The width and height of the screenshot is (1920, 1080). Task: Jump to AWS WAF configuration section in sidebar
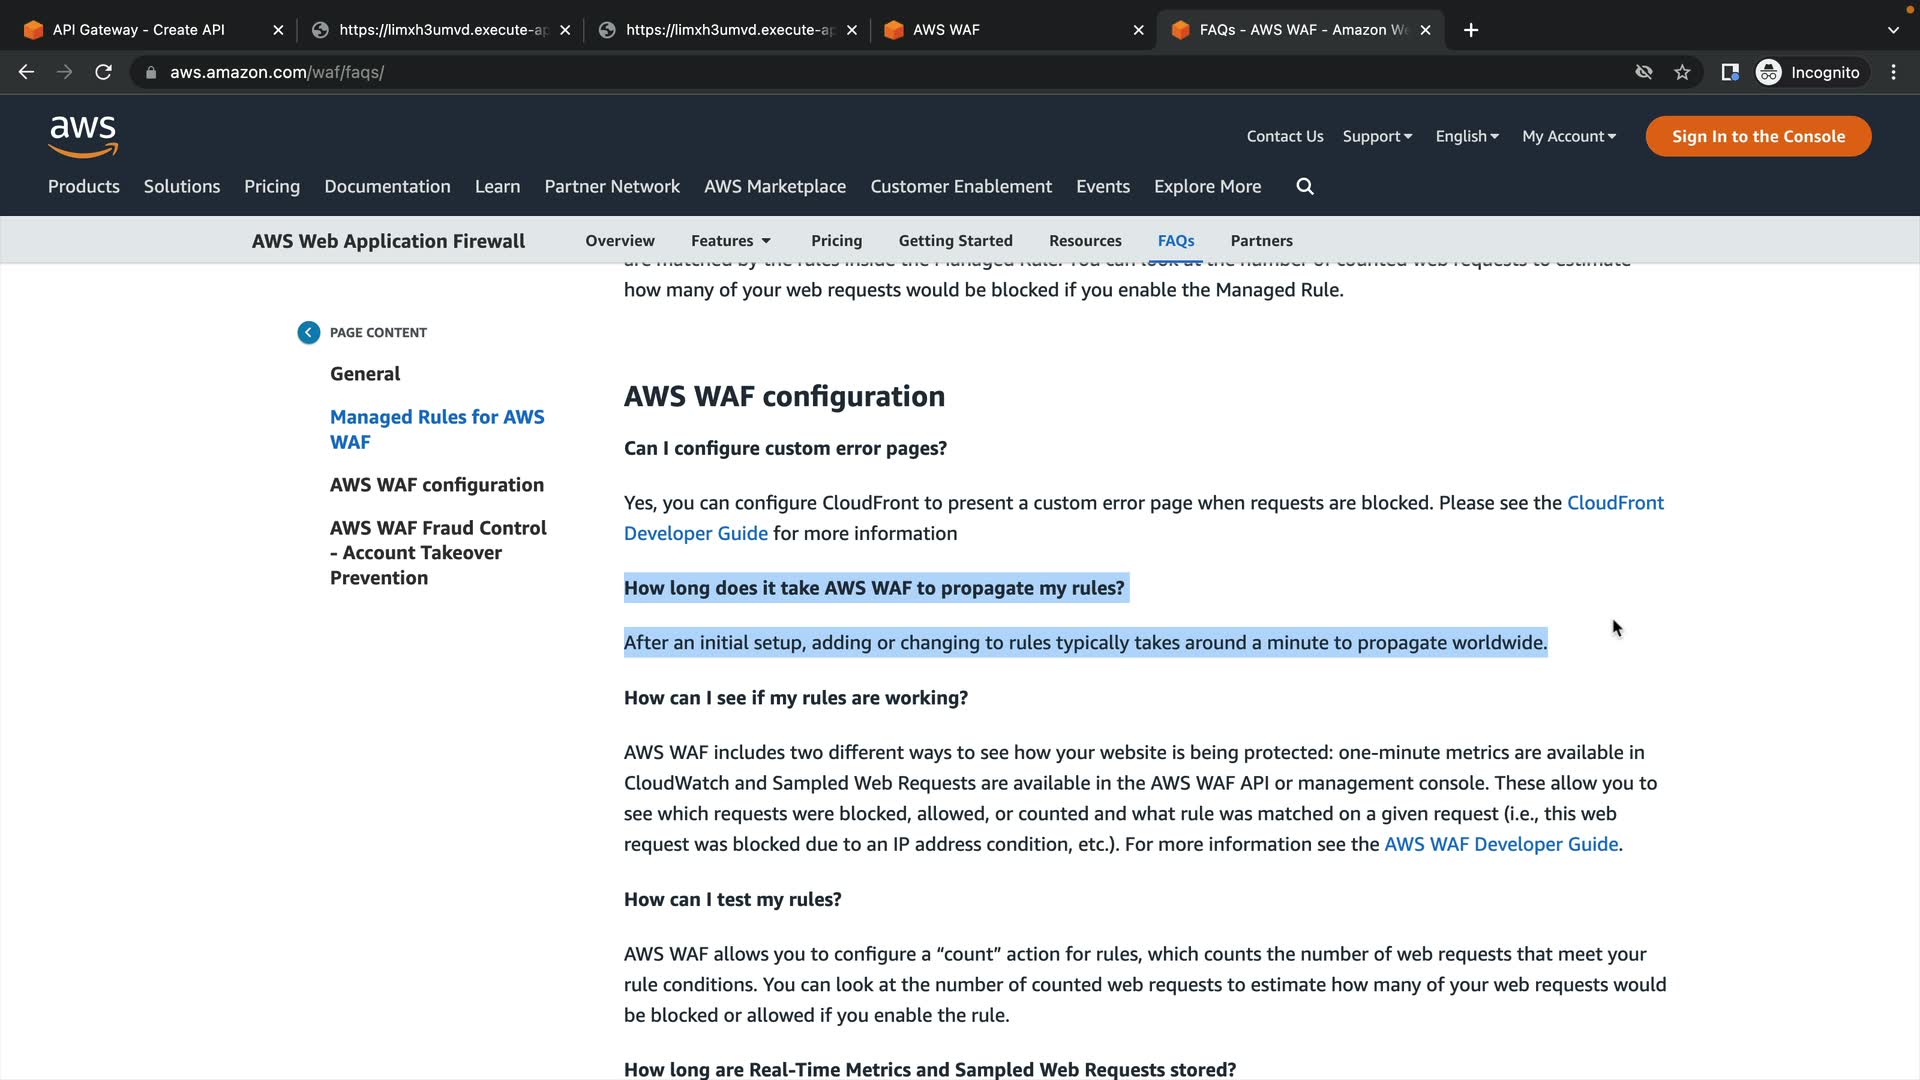(x=437, y=485)
